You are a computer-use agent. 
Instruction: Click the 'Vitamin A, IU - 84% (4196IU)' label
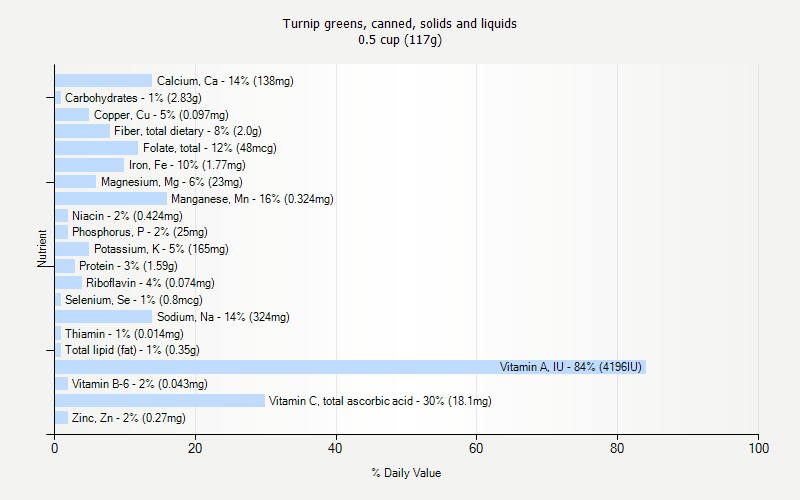point(570,367)
